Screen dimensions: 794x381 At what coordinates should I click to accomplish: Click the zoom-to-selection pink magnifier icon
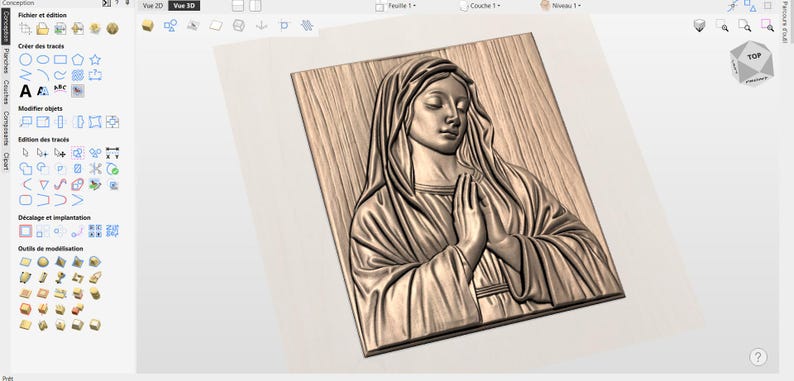tap(767, 25)
